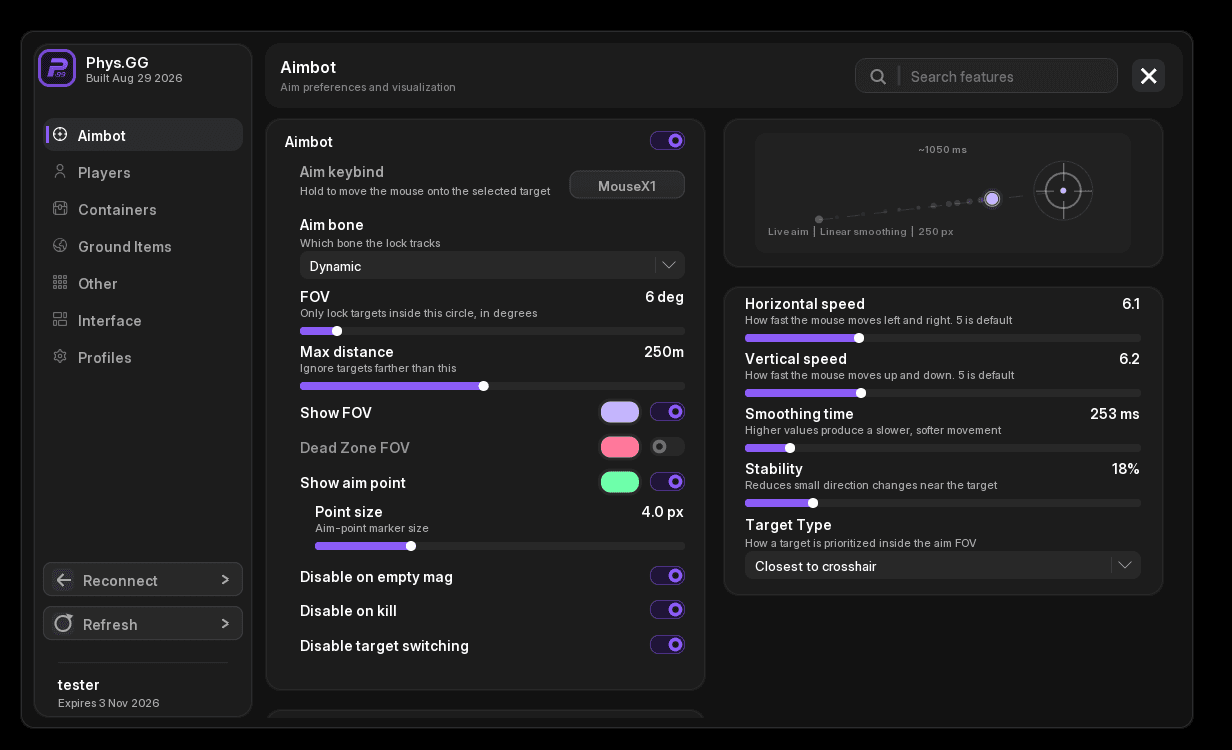Click the "tester" username text
Viewport: 1232px width, 750px height.
79,685
